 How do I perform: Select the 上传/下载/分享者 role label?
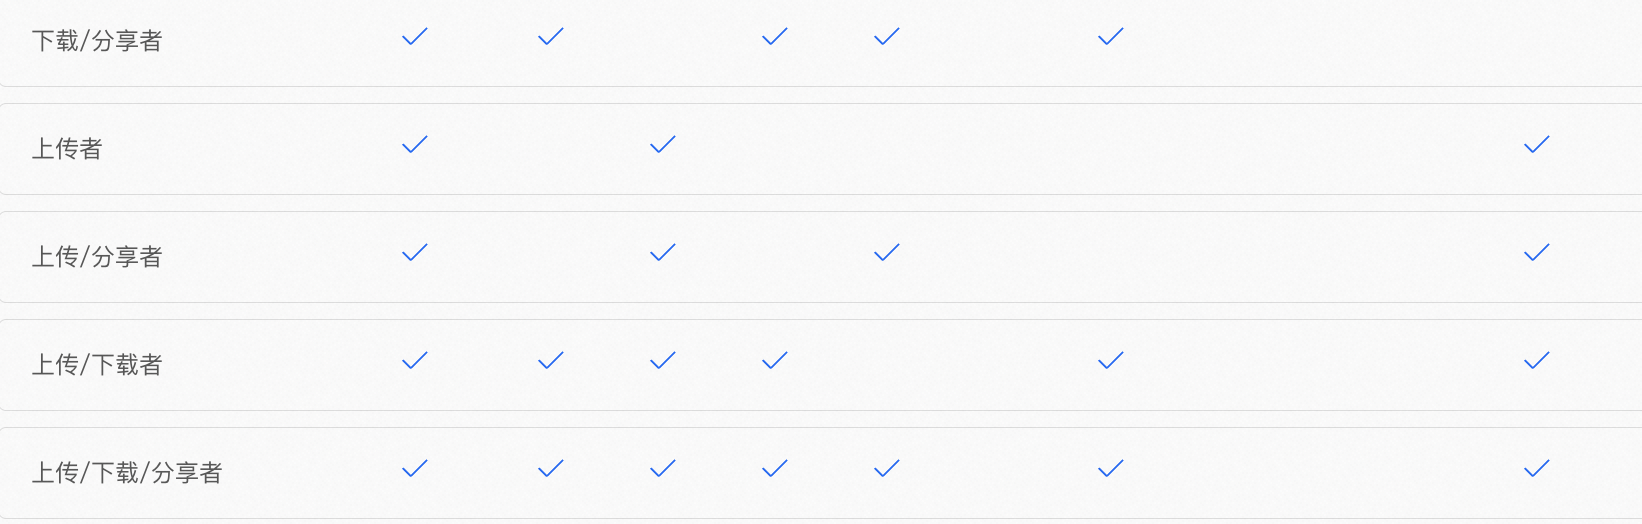127,473
